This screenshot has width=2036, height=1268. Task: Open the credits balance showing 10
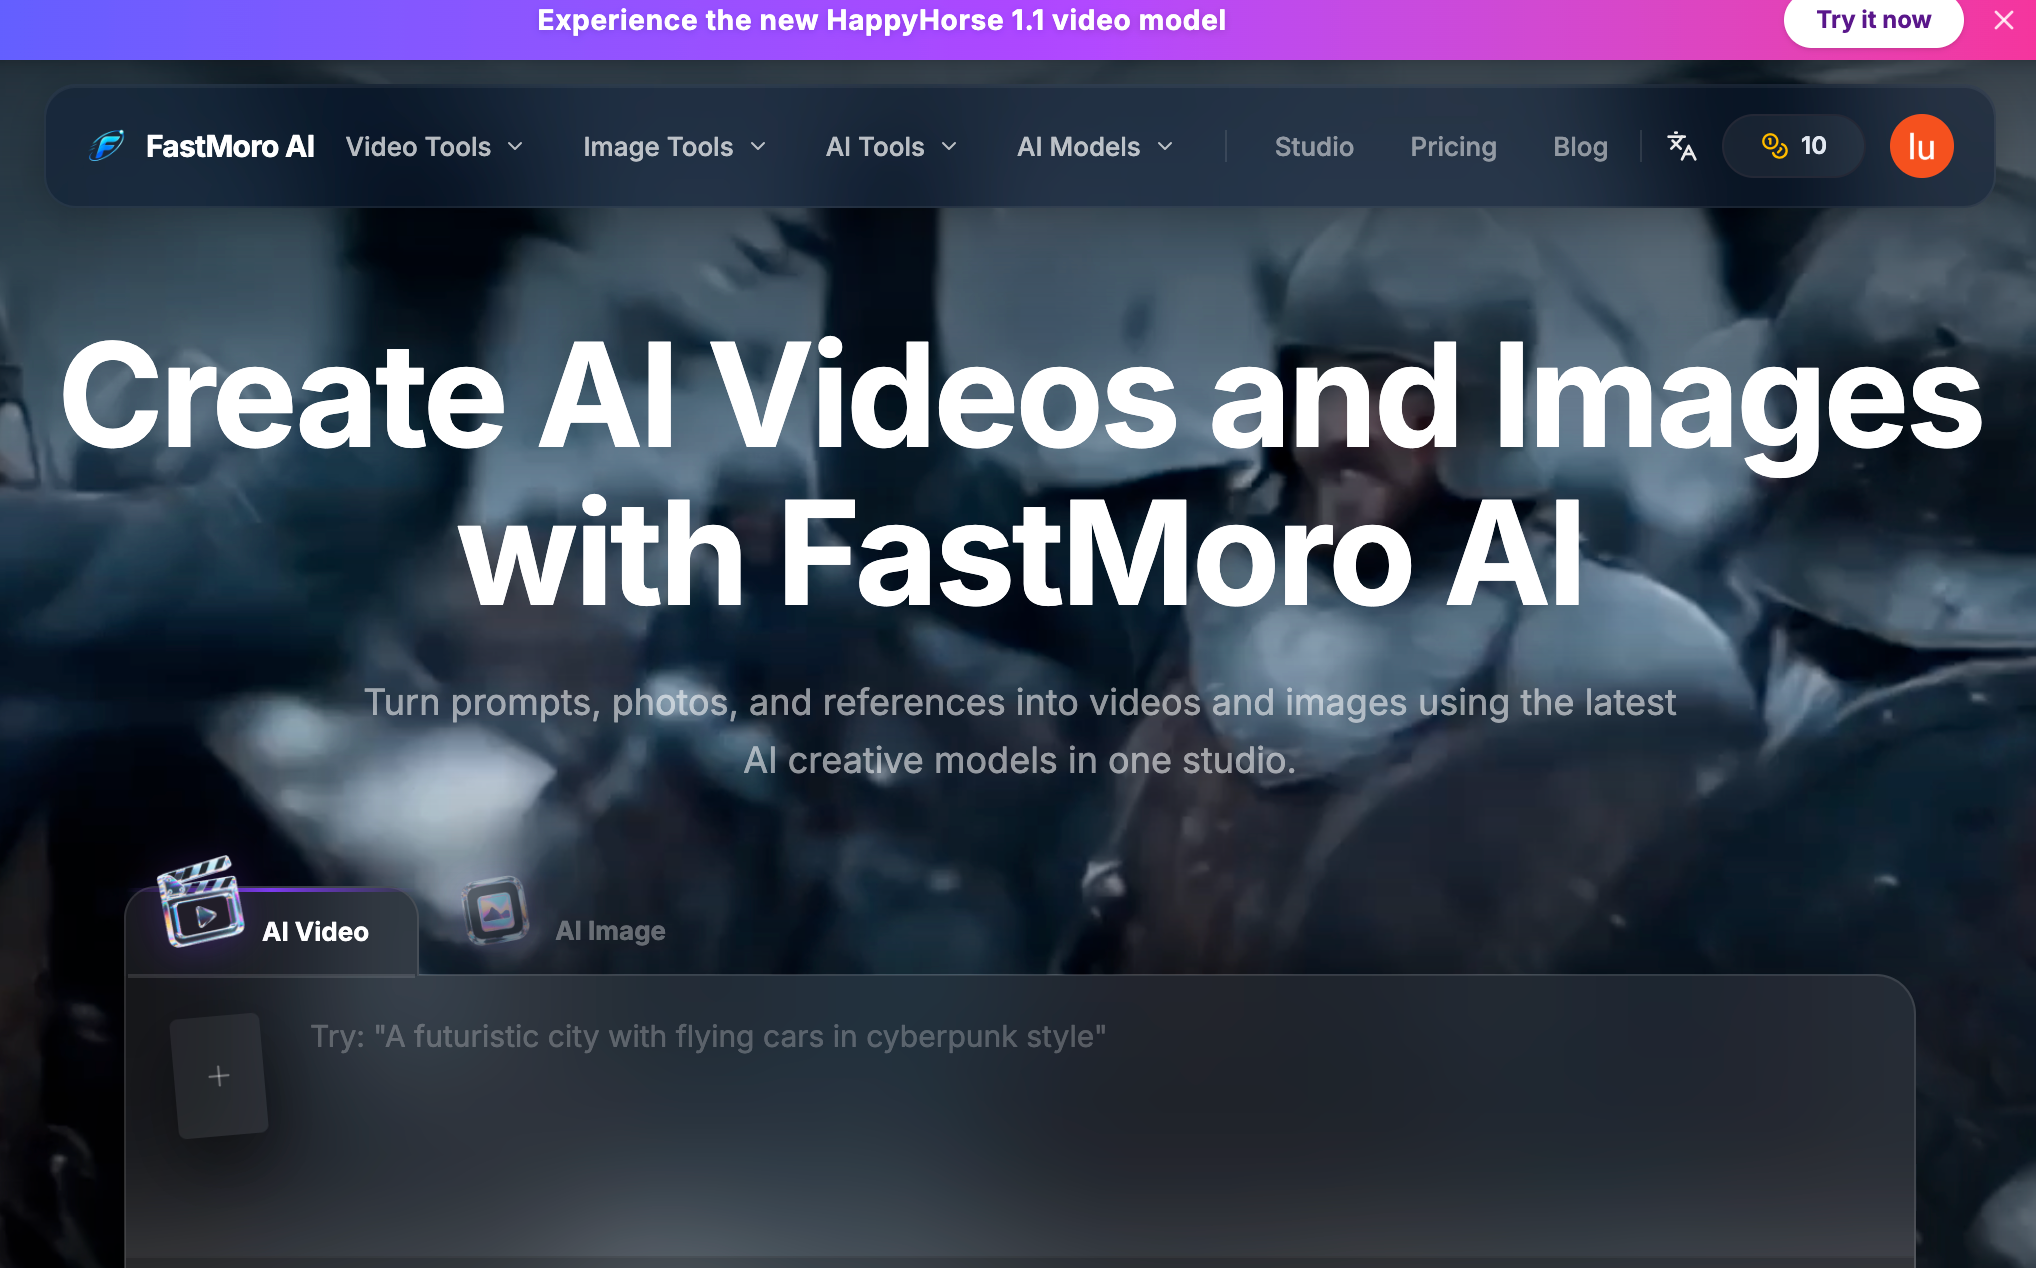(x=1793, y=146)
